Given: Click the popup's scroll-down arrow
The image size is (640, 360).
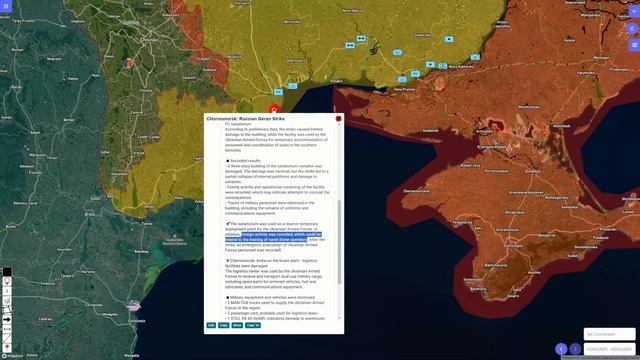Looking at the screenshot, I should [339, 318].
